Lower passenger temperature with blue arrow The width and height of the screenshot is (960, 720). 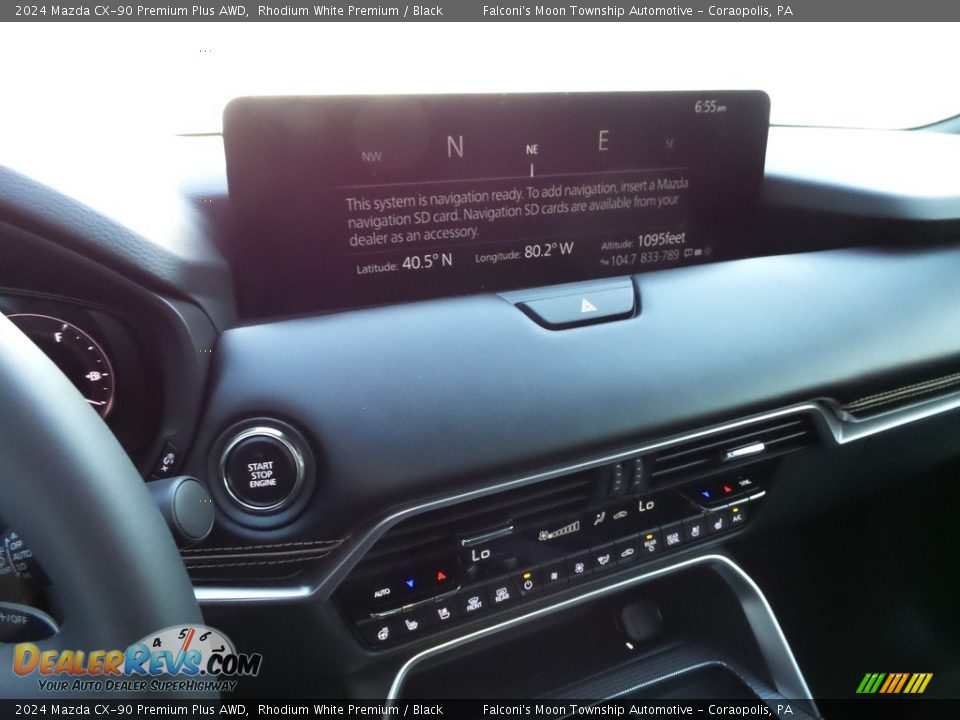(706, 494)
